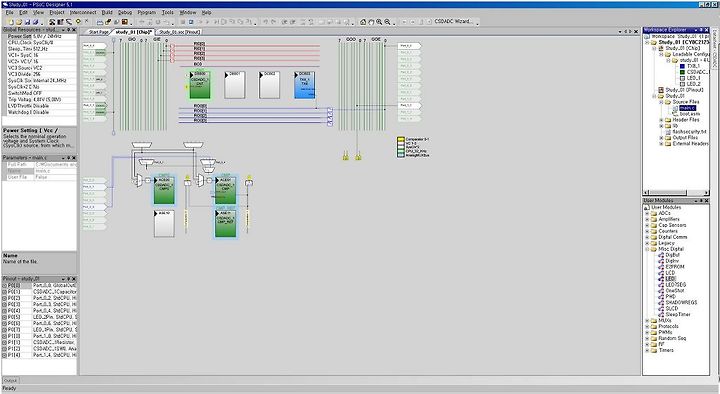Screen dimensions: 720x394
Task: Select LED7SEG user module
Action: (x=675, y=285)
